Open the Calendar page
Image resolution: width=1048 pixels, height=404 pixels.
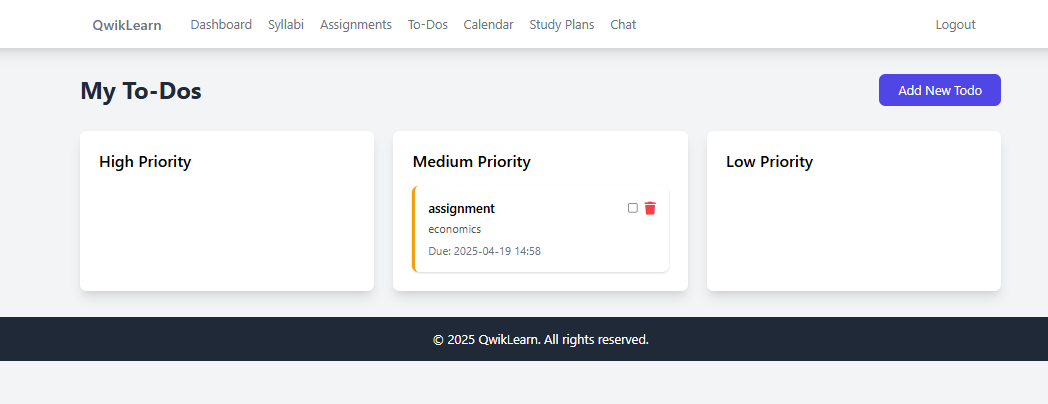[488, 25]
